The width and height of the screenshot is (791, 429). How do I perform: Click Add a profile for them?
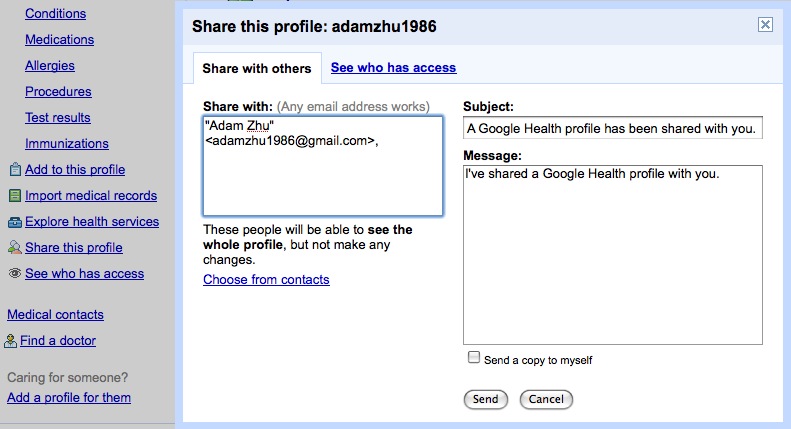[x=69, y=398]
